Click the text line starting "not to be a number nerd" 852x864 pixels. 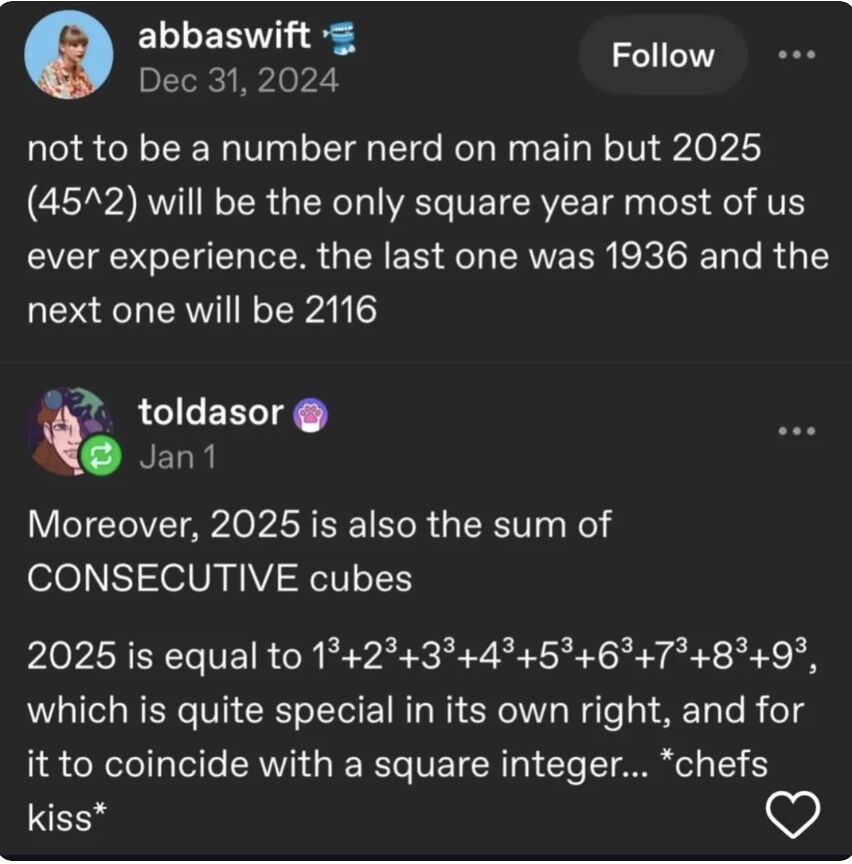pyautogui.click(x=394, y=149)
